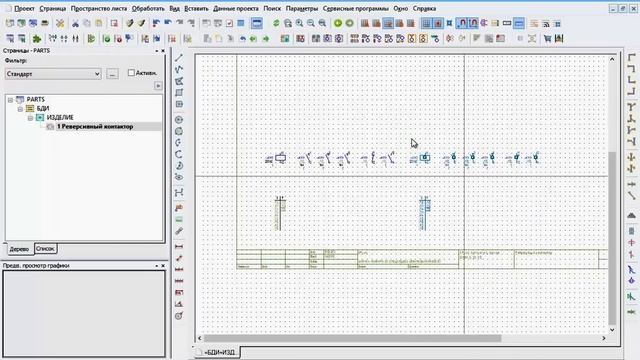Screen dimensions: 640x360
Task: Open the Данные проекта menu
Action: [236, 8]
